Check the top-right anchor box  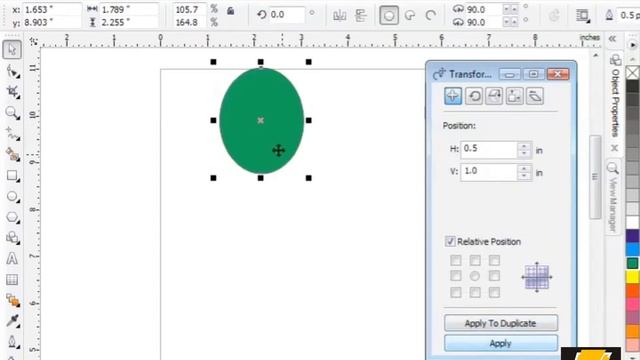tap(494, 260)
